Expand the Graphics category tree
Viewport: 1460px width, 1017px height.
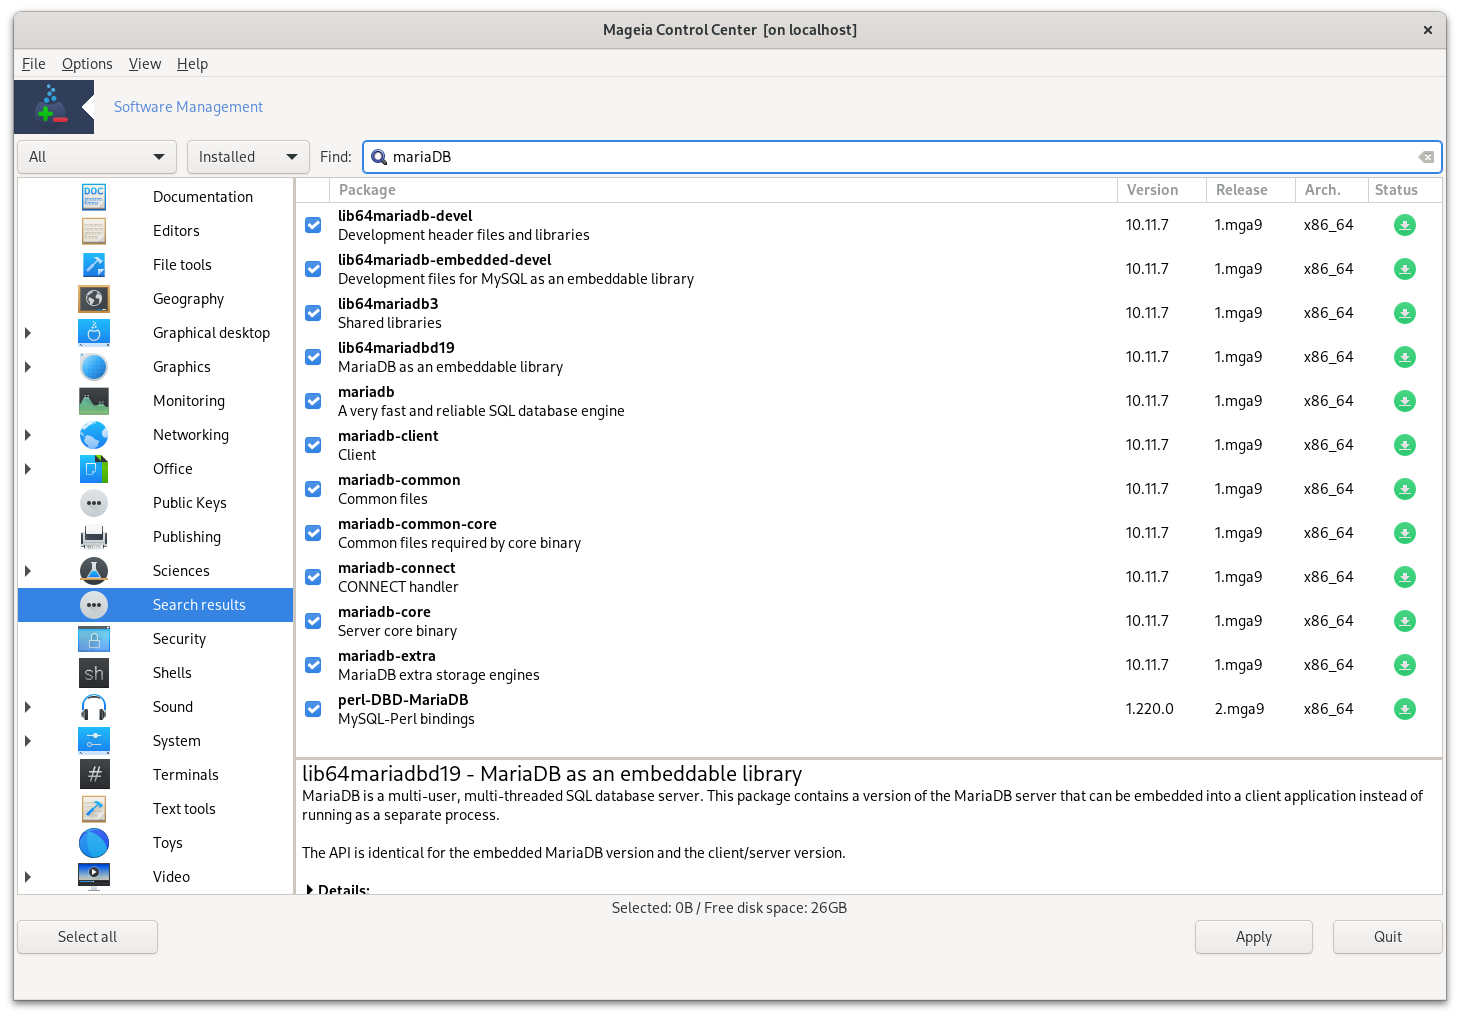tap(28, 367)
